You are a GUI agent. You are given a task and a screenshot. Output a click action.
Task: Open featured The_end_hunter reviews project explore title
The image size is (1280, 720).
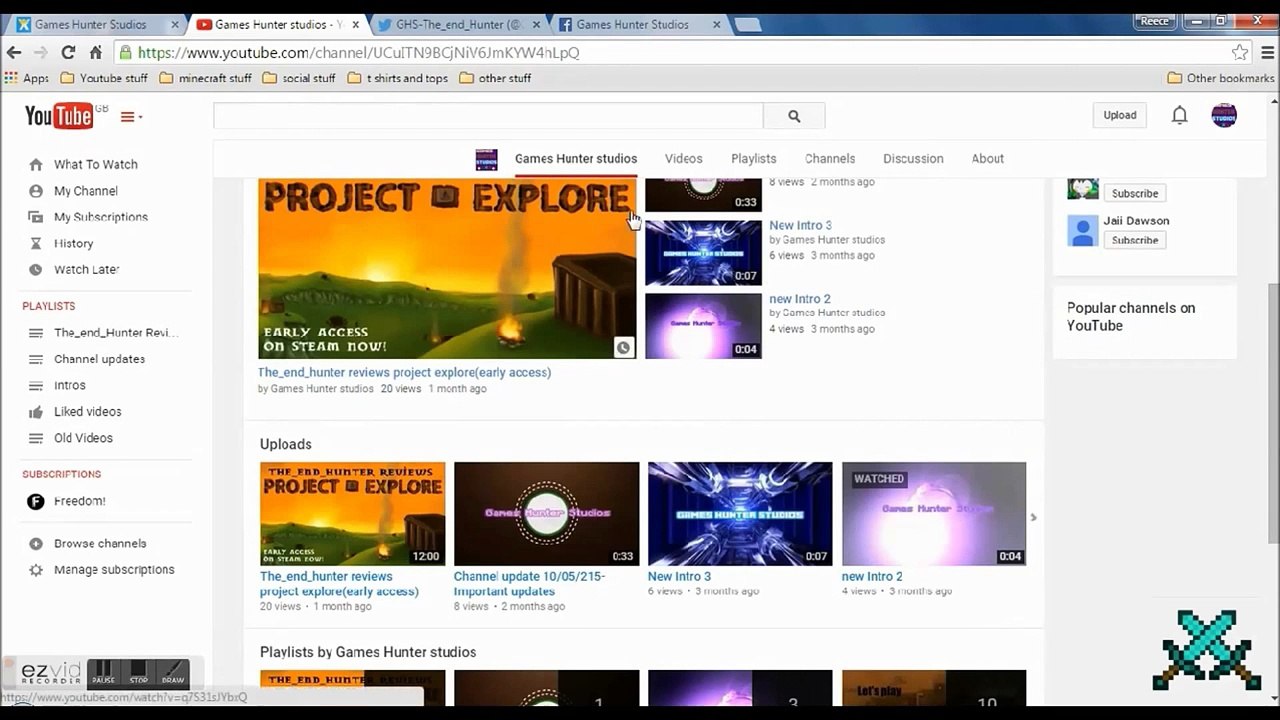point(405,372)
